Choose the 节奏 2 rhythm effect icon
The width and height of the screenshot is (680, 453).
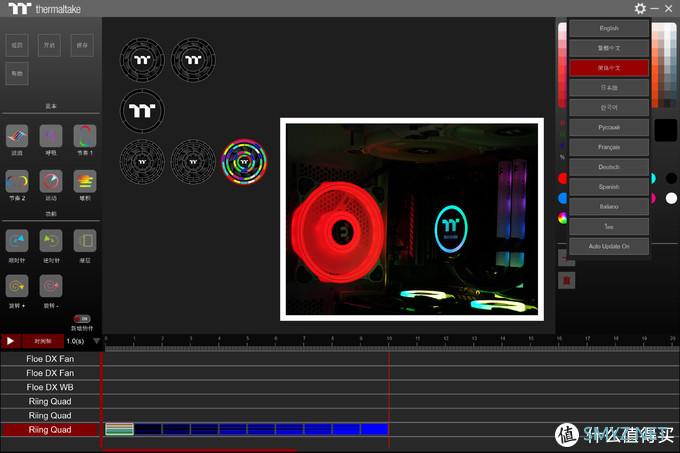(17, 181)
